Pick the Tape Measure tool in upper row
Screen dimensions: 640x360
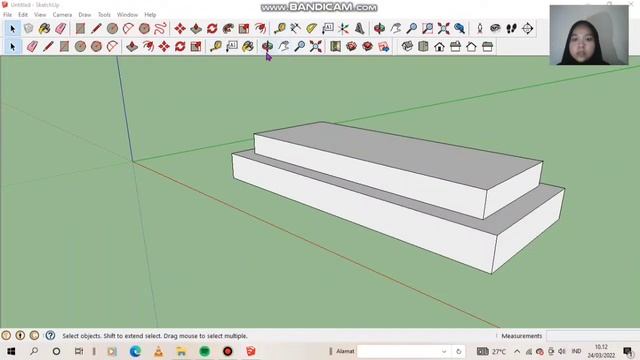pyautogui.click(x=280, y=29)
